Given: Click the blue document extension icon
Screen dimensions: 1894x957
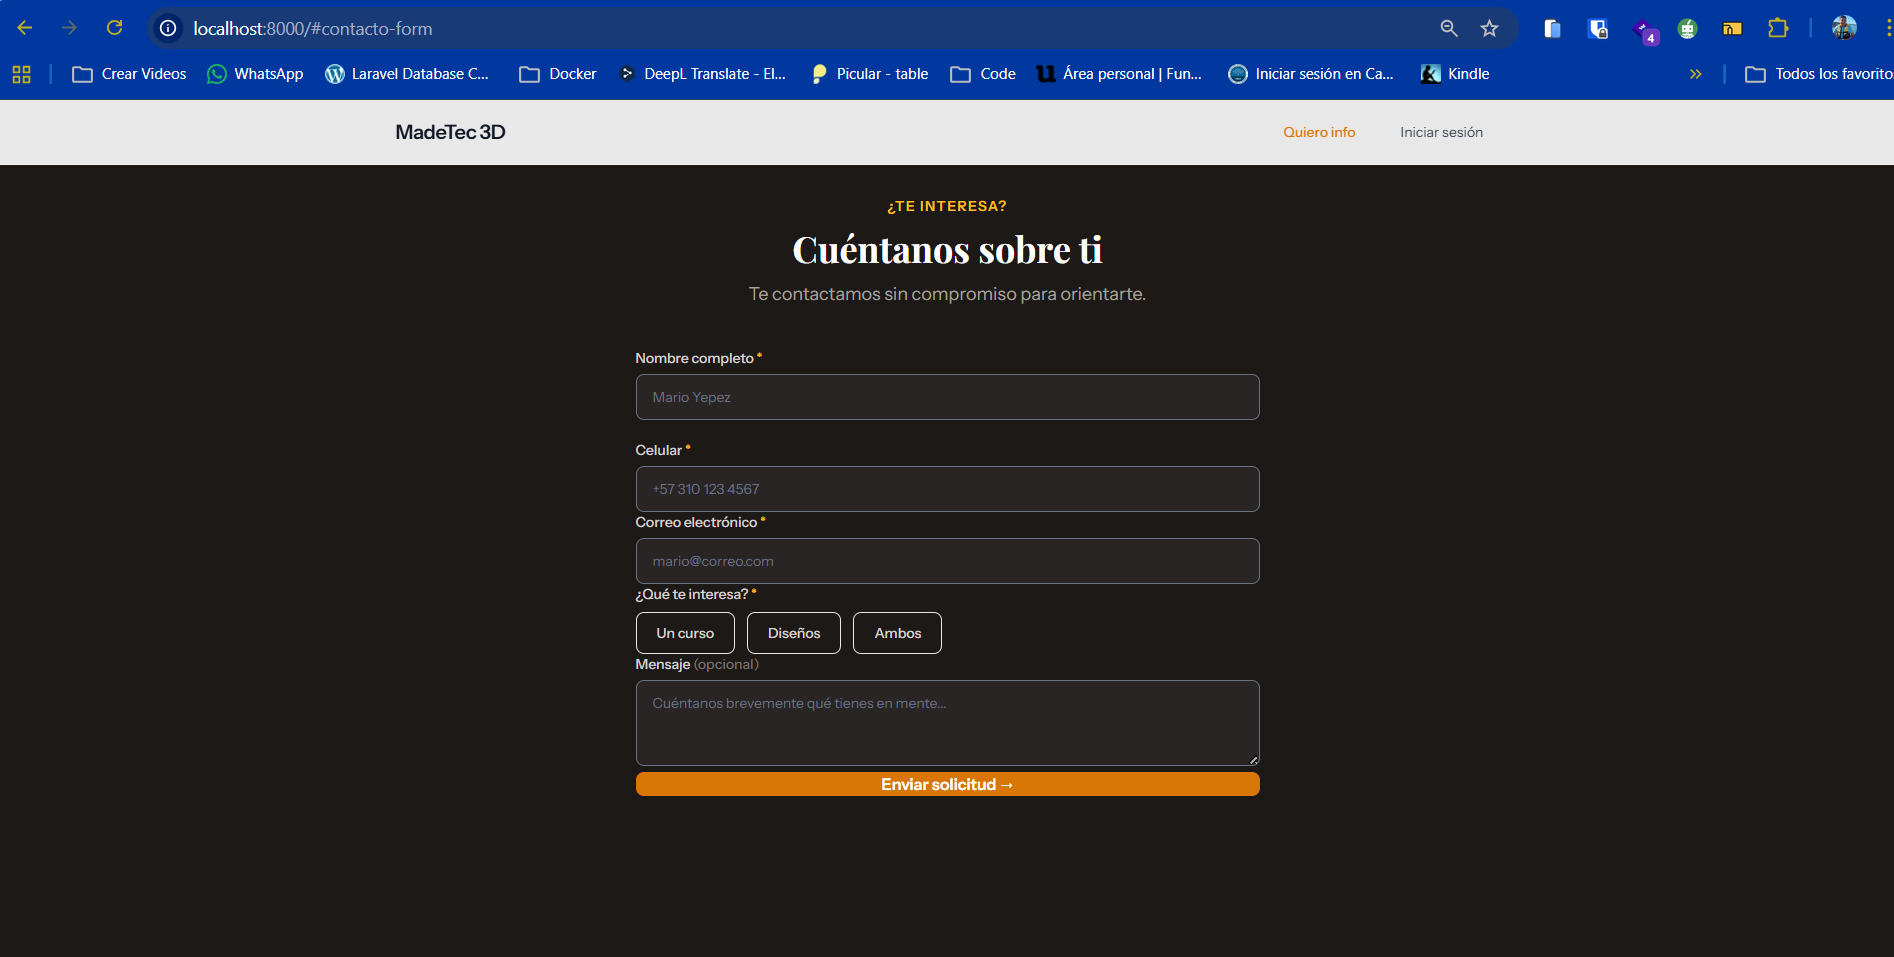Looking at the screenshot, I should (x=1552, y=29).
